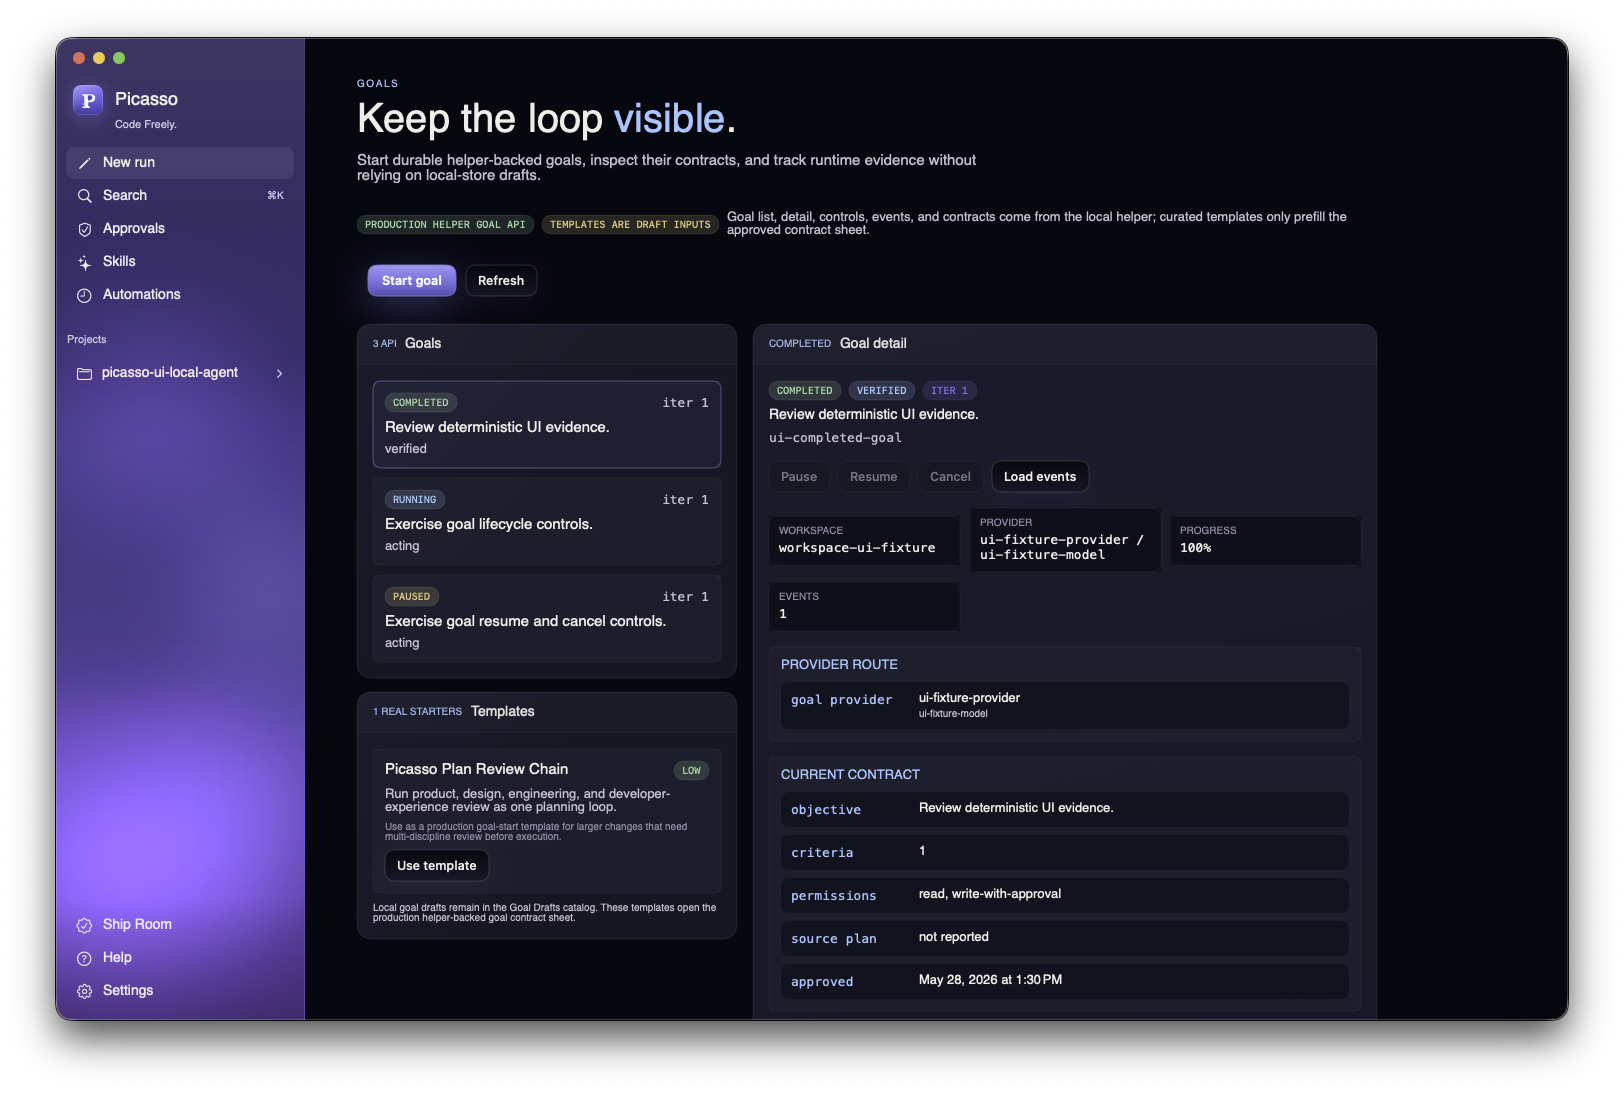
Task: Click the Ship Room icon
Action: 85,925
